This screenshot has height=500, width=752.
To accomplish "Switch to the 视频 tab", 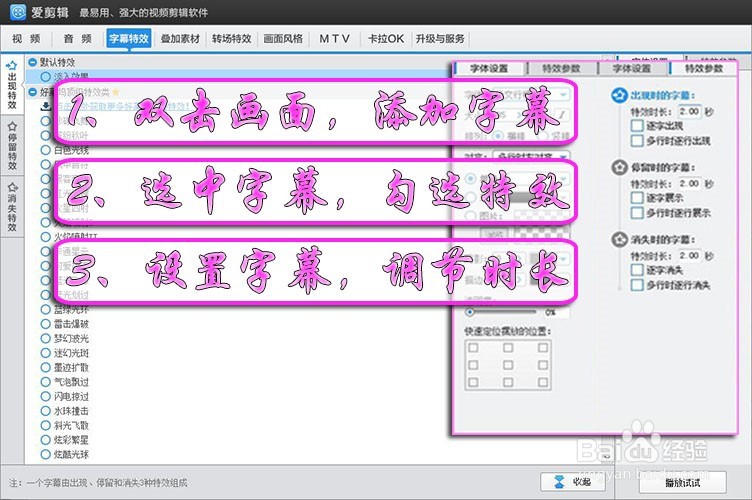I will (26, 39).
